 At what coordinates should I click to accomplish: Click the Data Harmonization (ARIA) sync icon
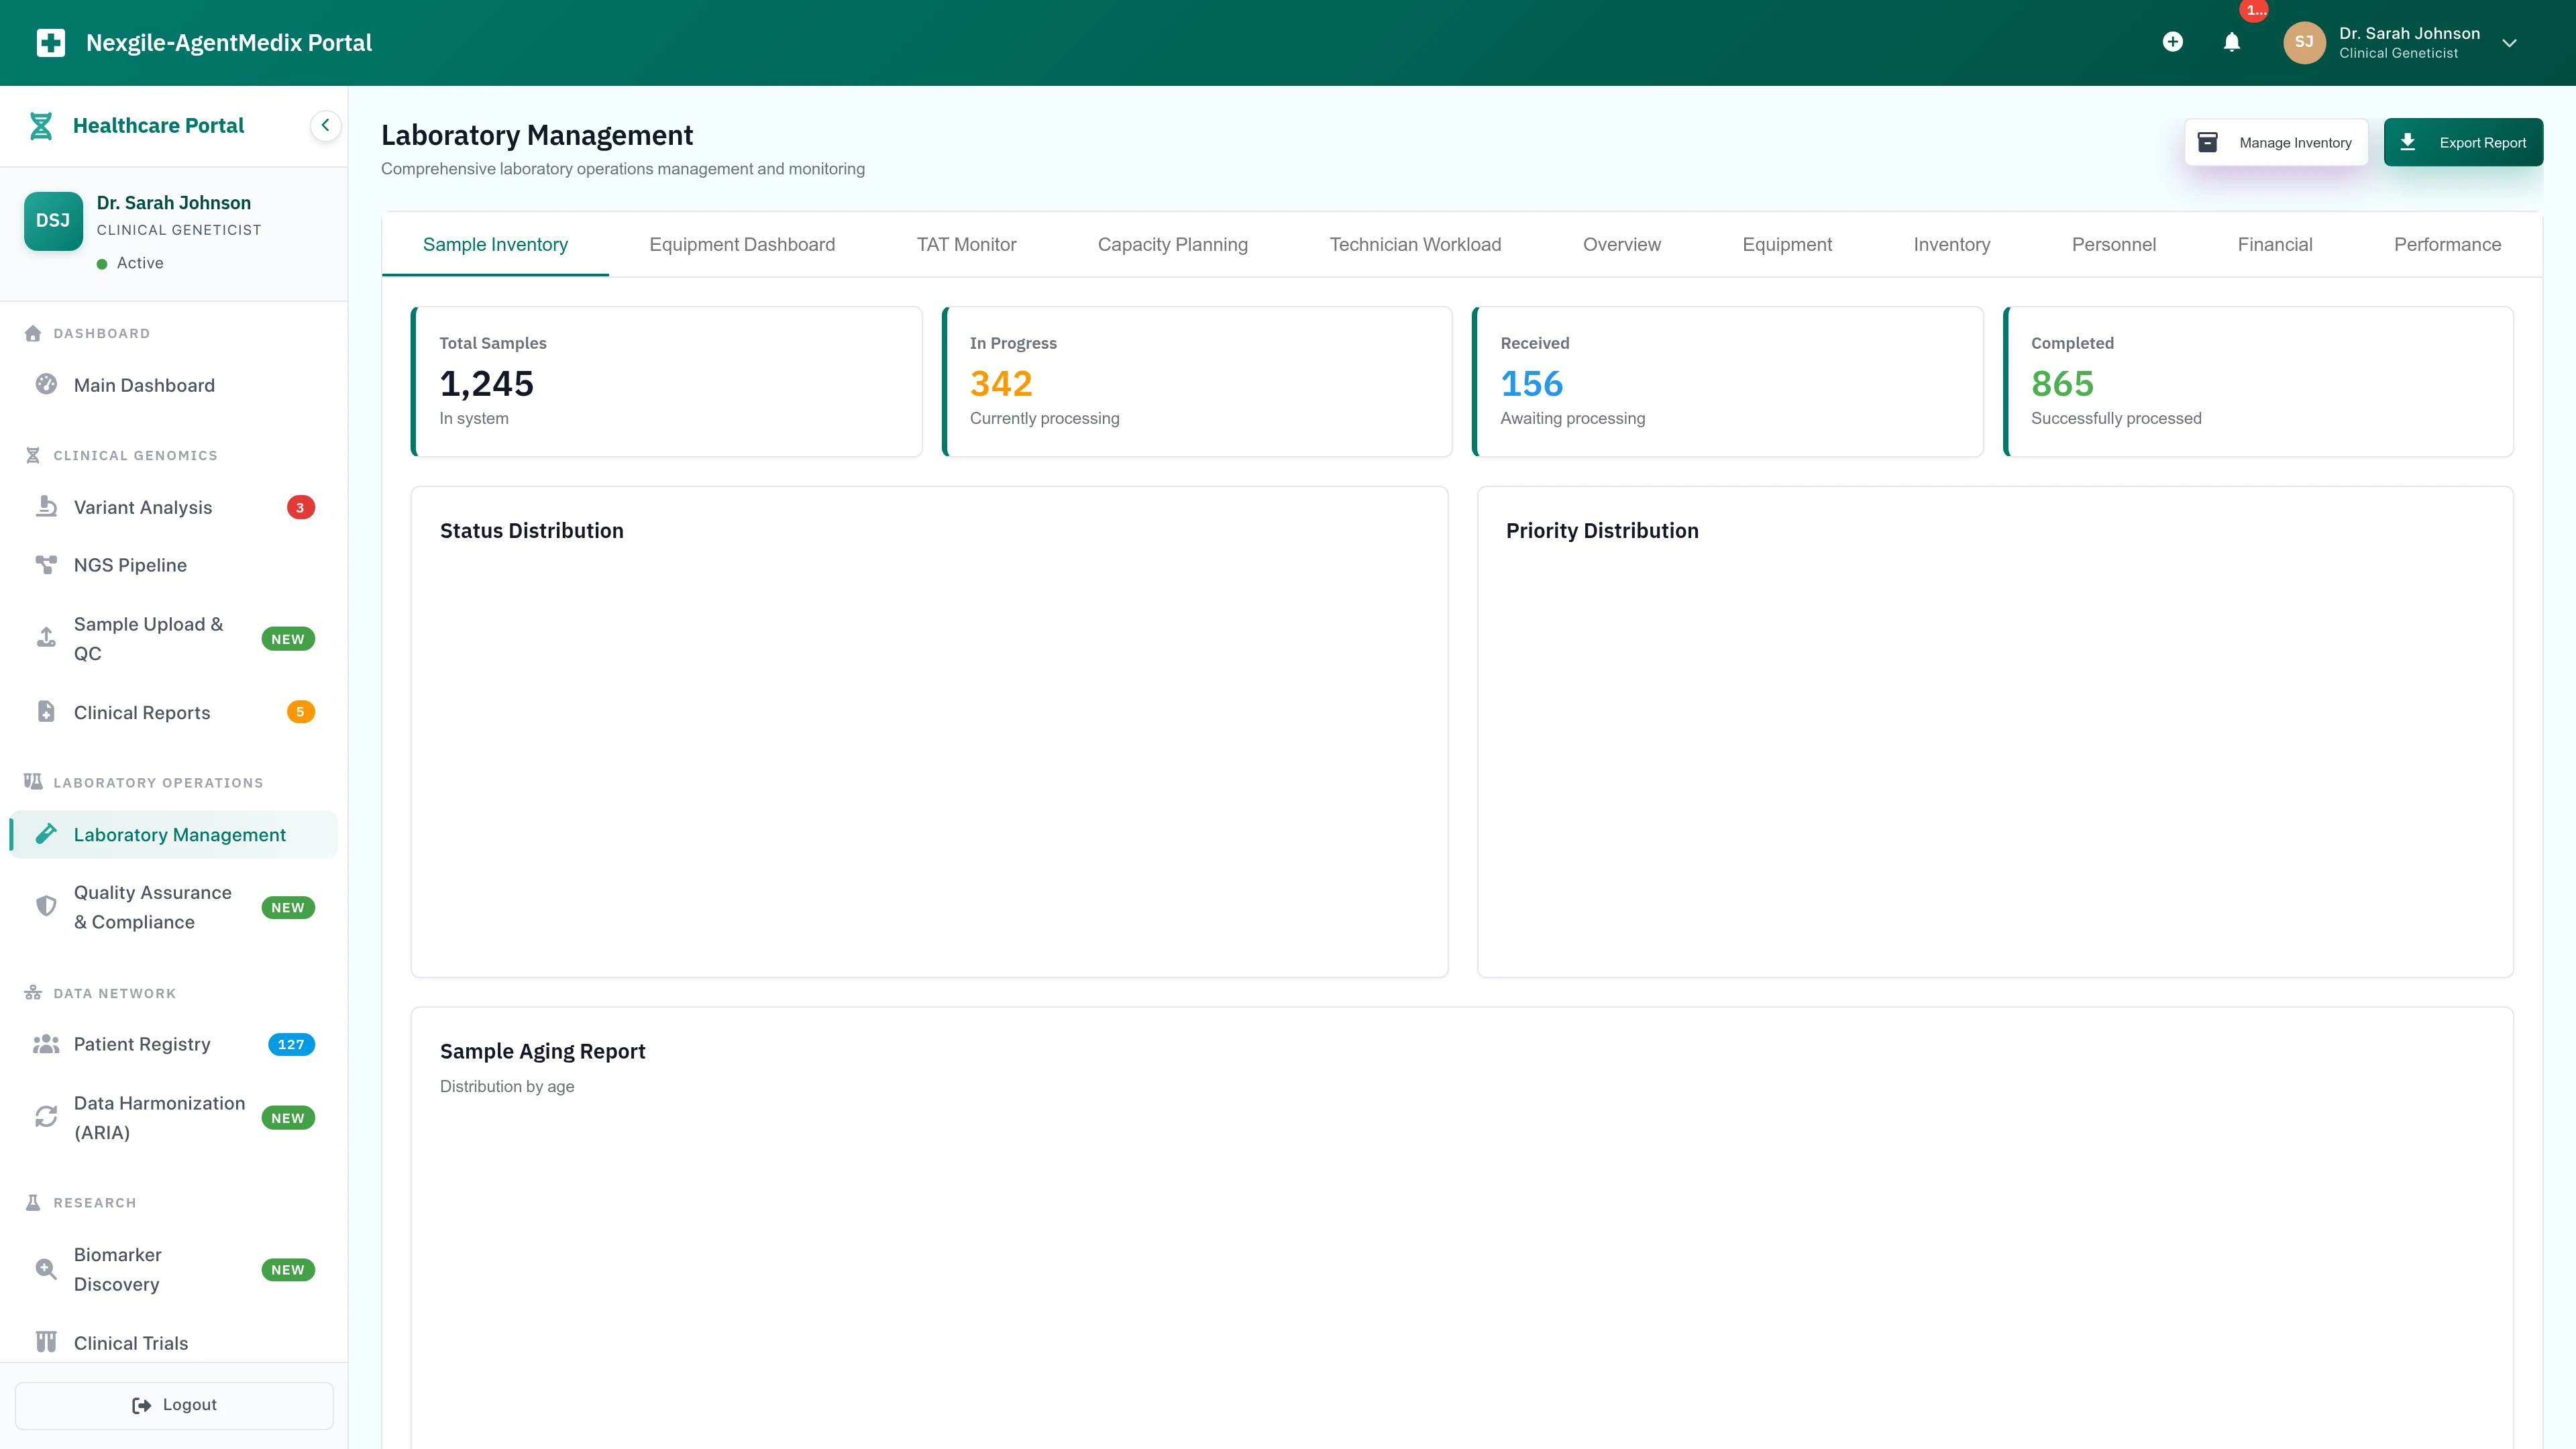pos(46,1117)
